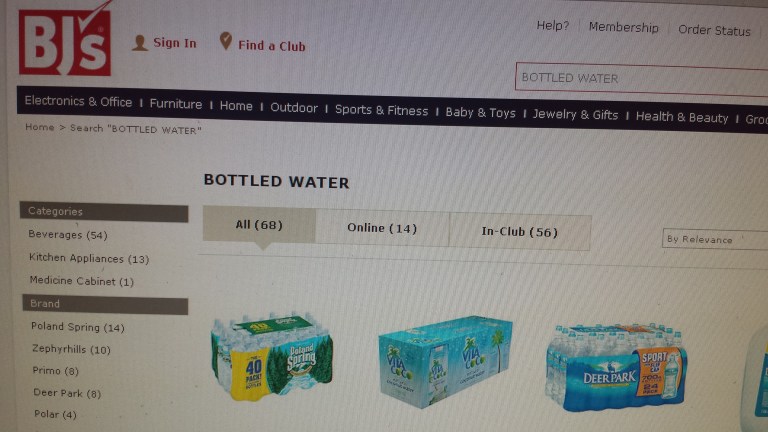Click the BJ's logo

point(65,42)
